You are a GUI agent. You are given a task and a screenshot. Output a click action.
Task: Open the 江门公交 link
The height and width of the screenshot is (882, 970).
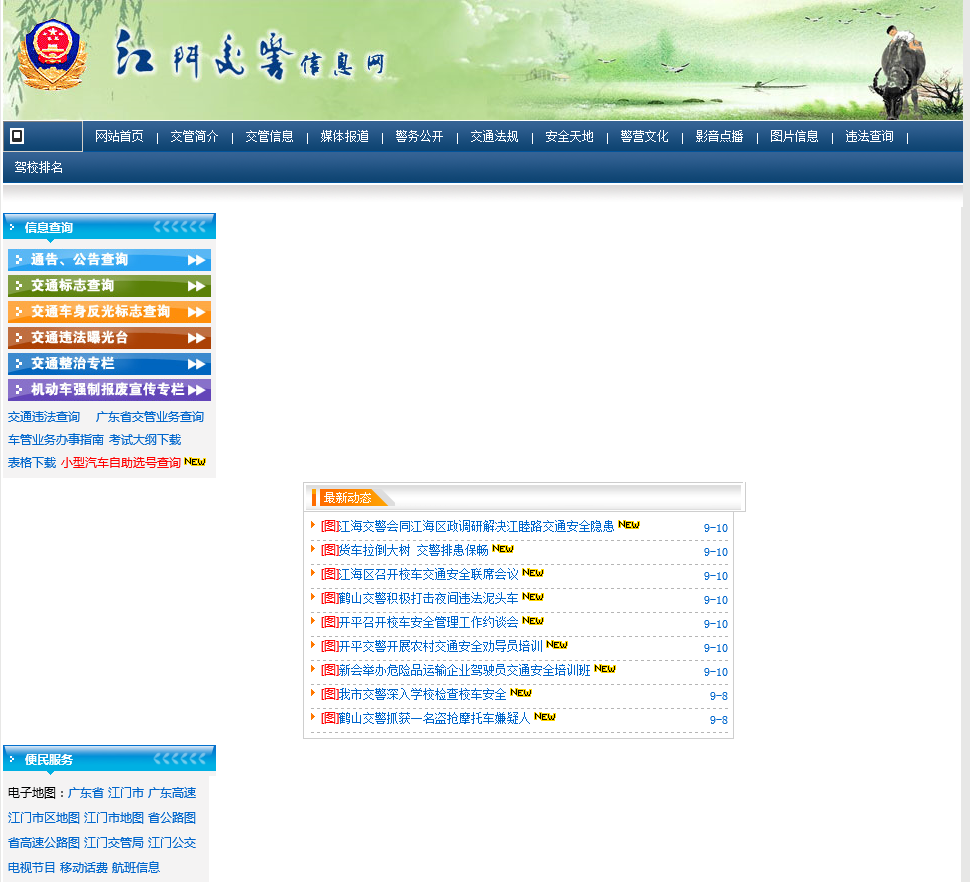(x=172, y=843)
